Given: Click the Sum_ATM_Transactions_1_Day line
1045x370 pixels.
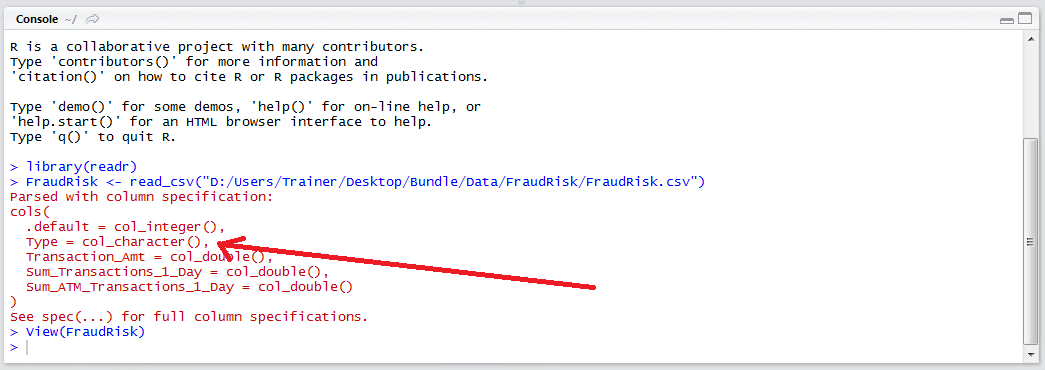Looking at the screenshot, I should tap(189, 287).
